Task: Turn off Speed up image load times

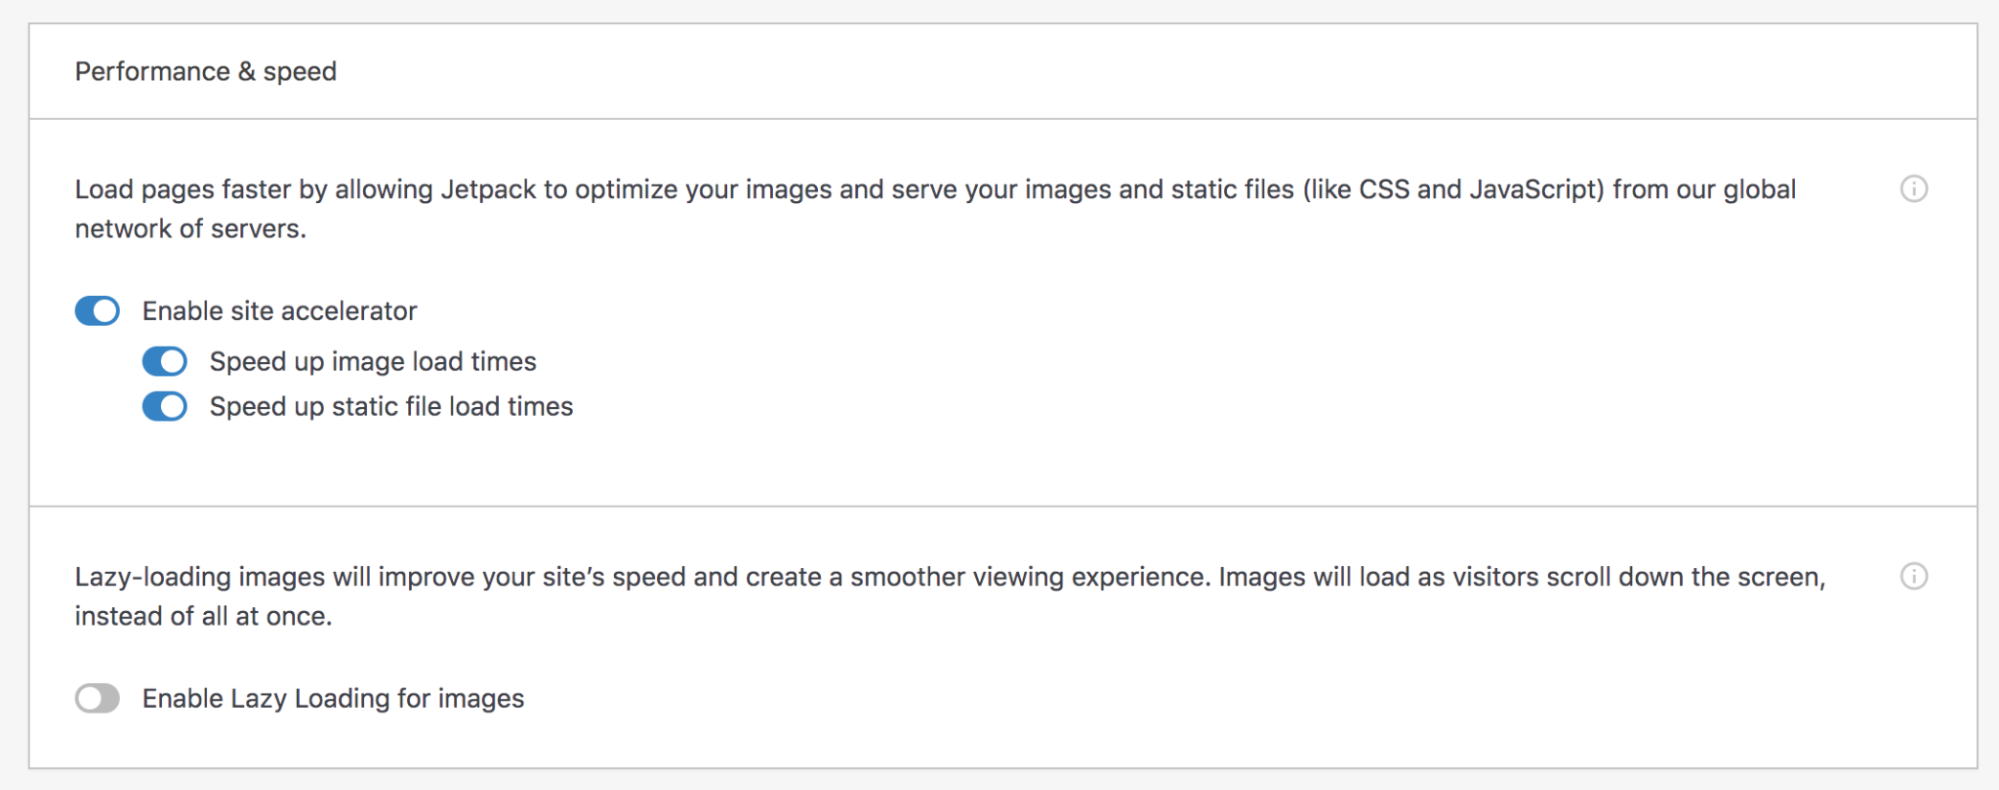Action: tap(164, 361)
